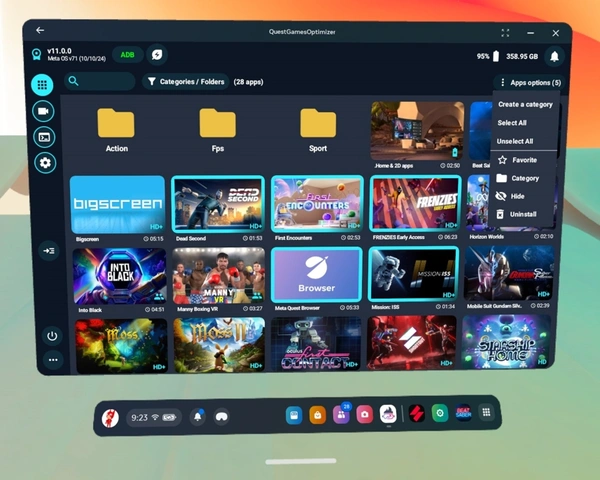The height and width of the screenshot is (480, 600).
Task: Click the notification bell in header
Action: coord(554,57)
